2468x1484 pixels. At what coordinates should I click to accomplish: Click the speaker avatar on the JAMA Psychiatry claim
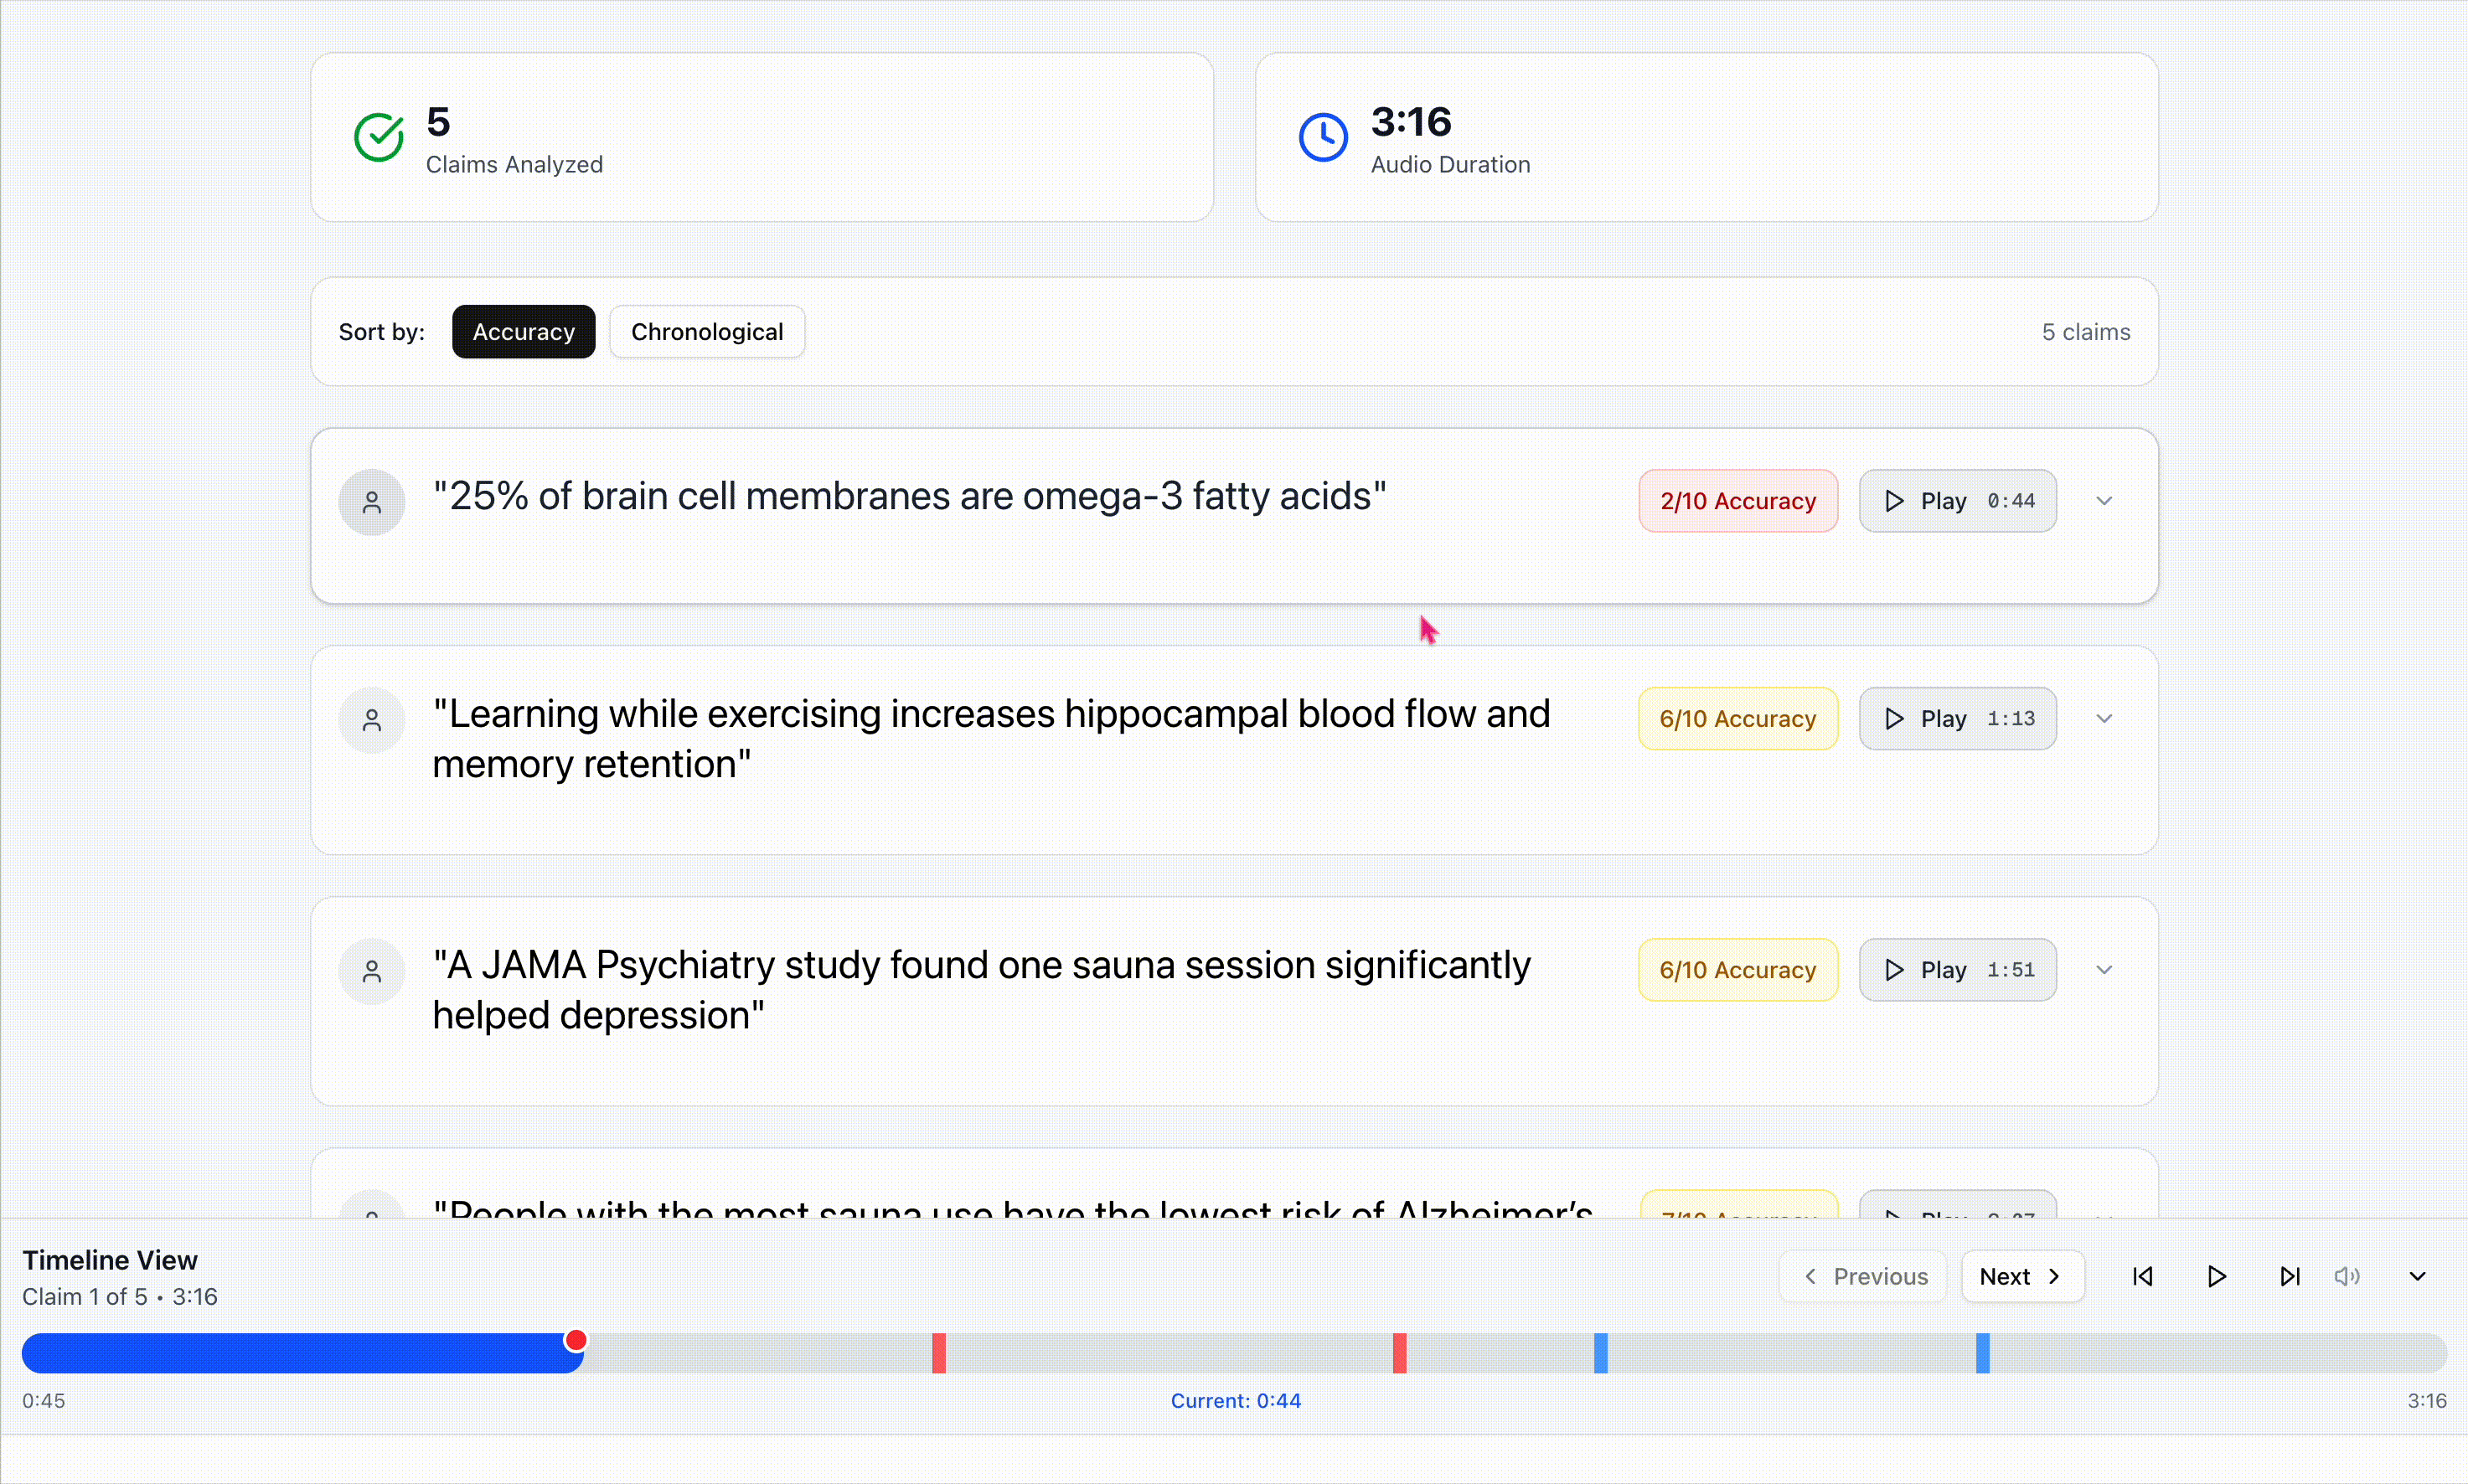372,971
